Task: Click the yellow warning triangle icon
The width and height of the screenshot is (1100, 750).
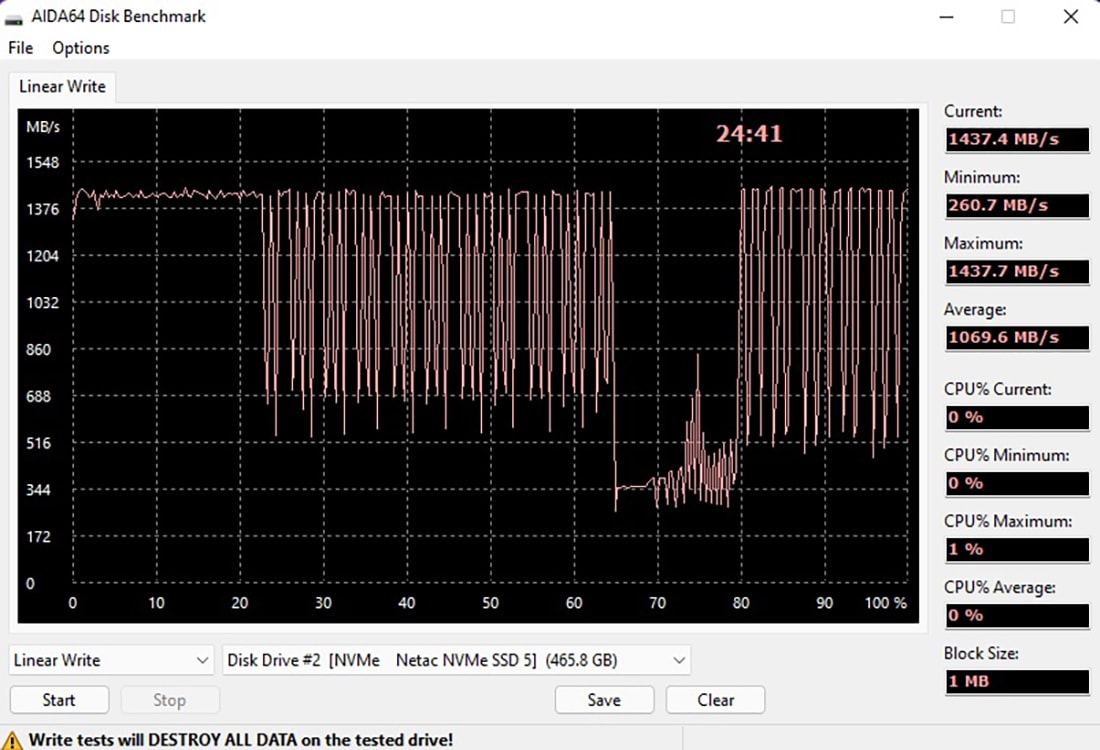Action: click(14, 740)
